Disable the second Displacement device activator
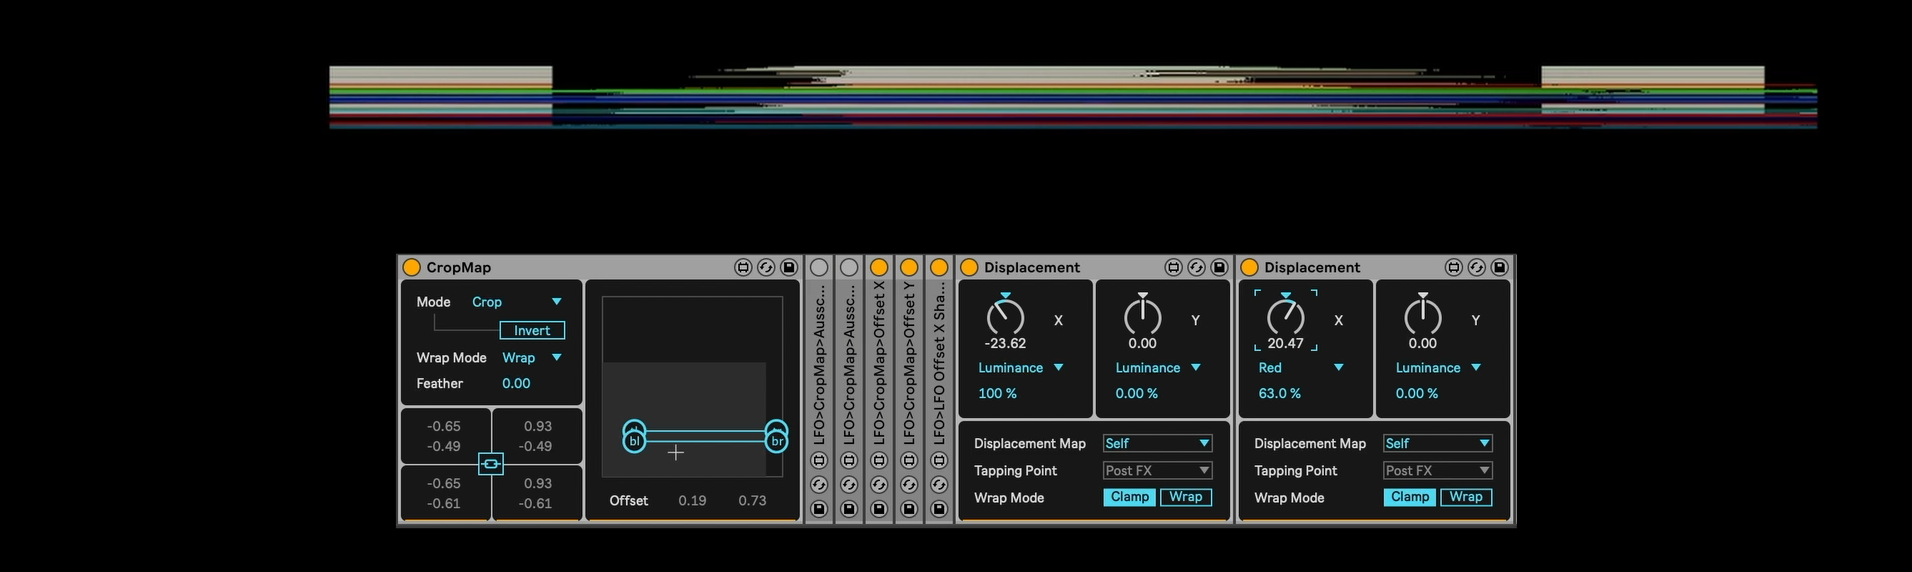The width and height of the screenshot is (1912, 572). pos(1249,267)
